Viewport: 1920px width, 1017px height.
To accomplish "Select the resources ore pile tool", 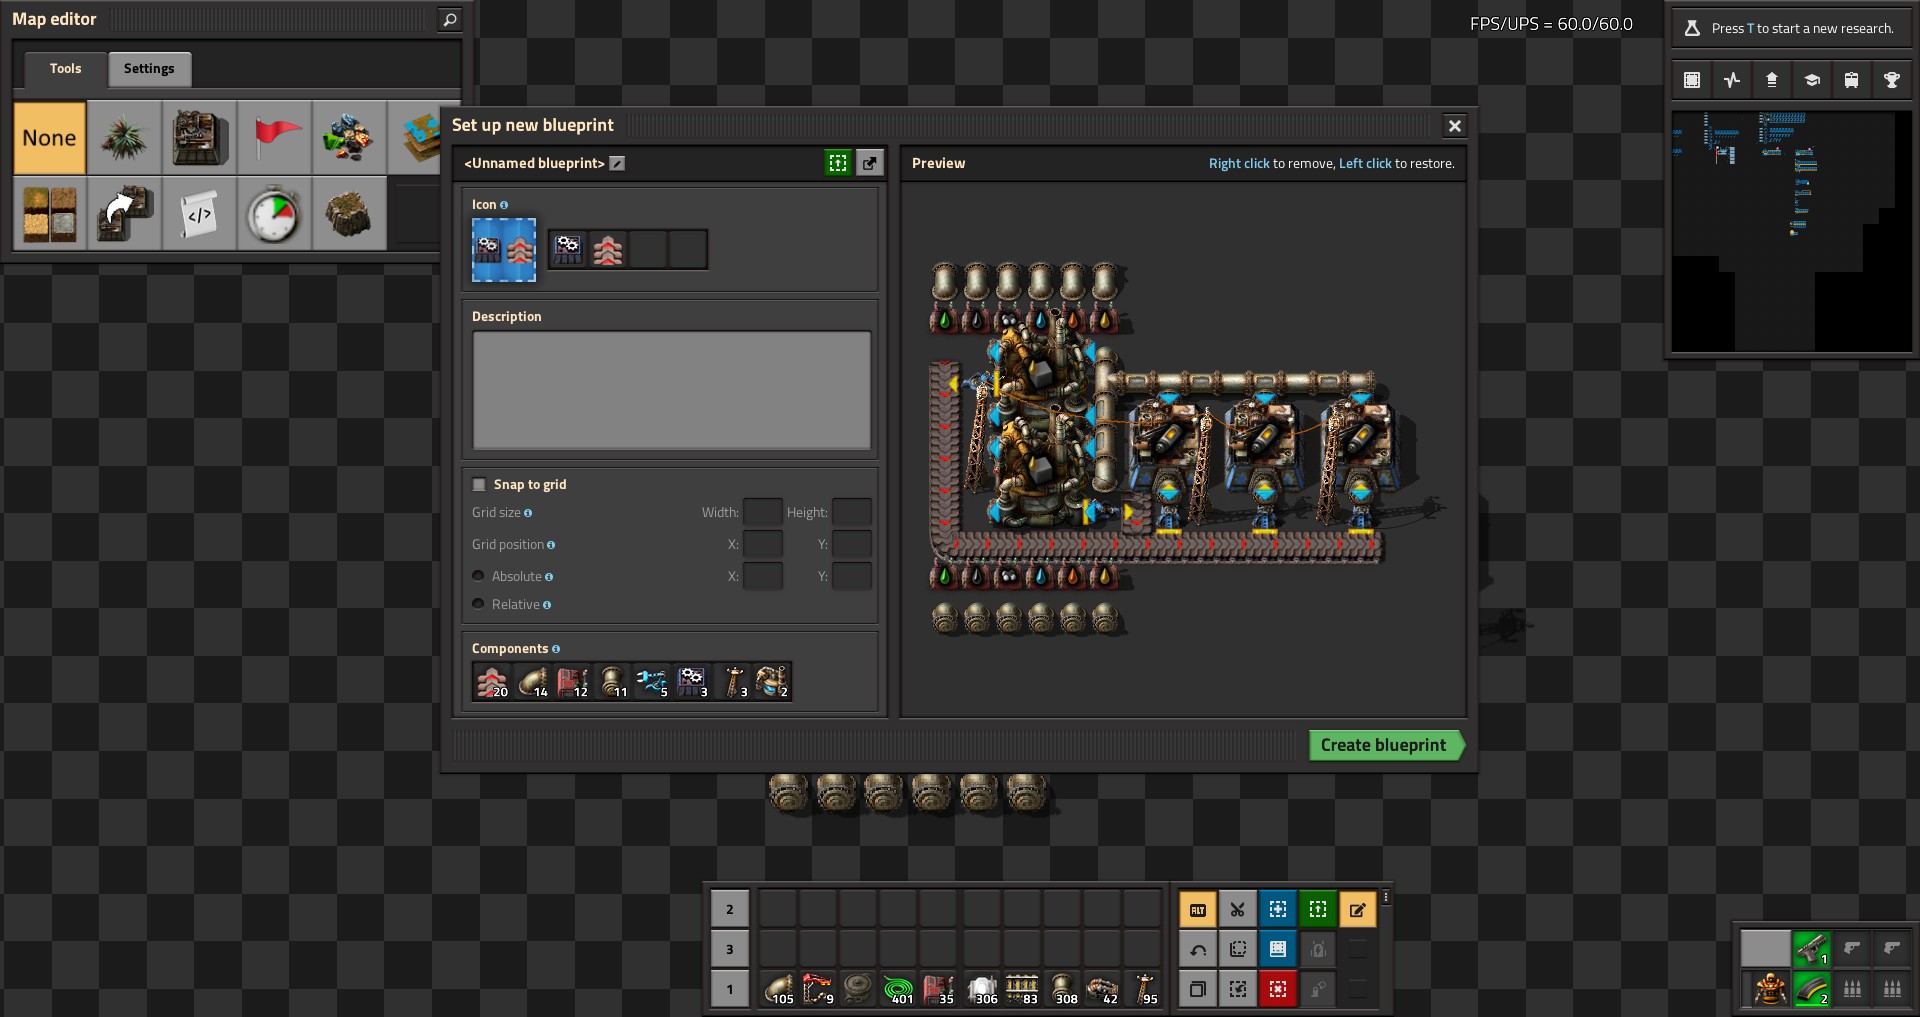I will tap(349, 137).
